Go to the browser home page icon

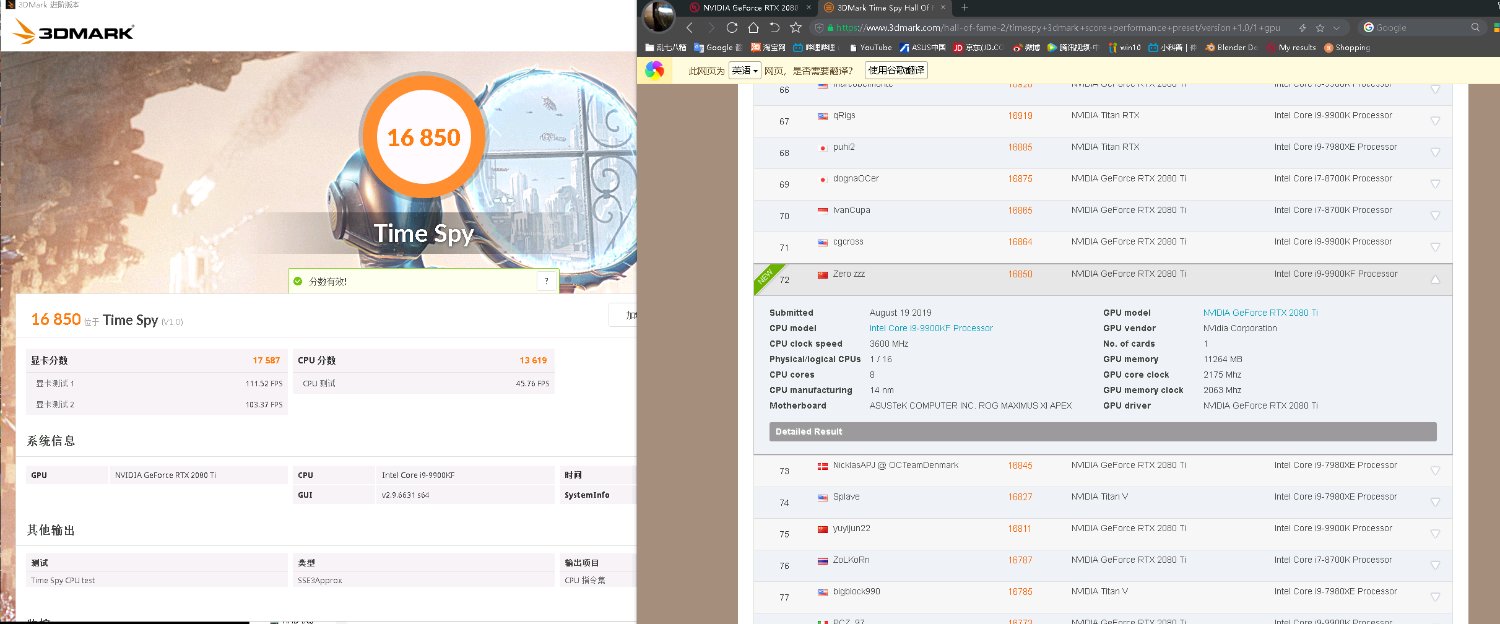(753, 28)
